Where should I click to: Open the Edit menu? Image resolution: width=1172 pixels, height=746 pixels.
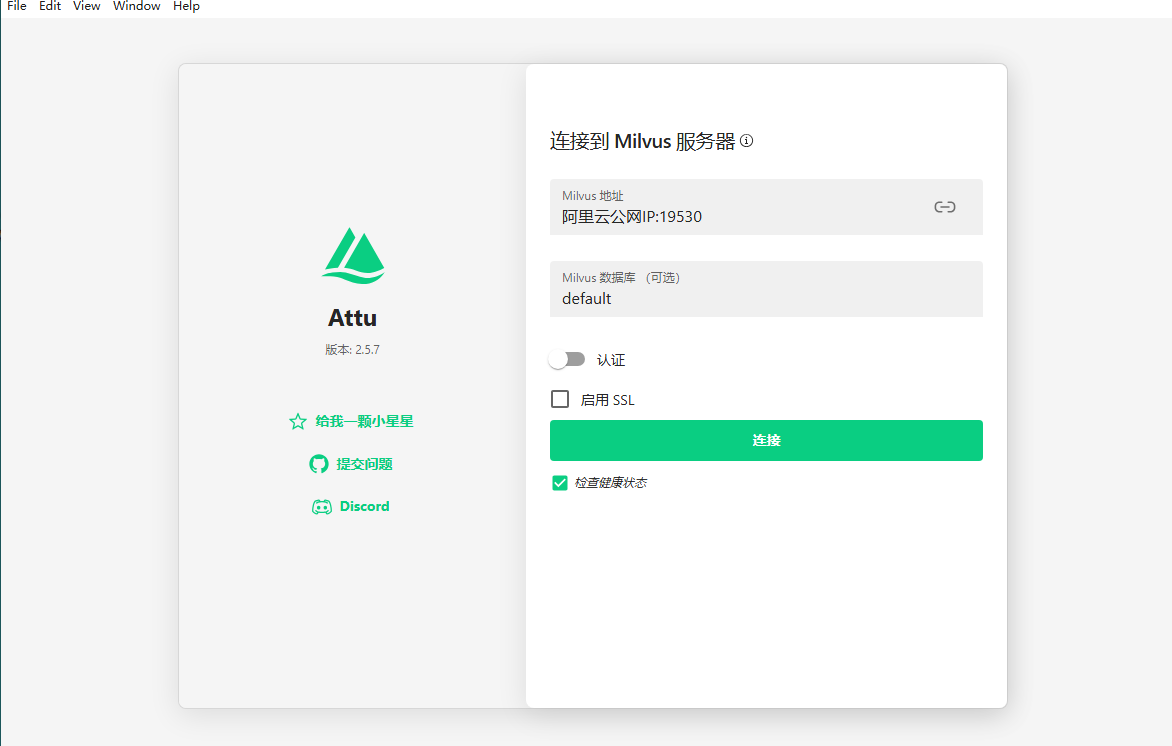(50, 6)
